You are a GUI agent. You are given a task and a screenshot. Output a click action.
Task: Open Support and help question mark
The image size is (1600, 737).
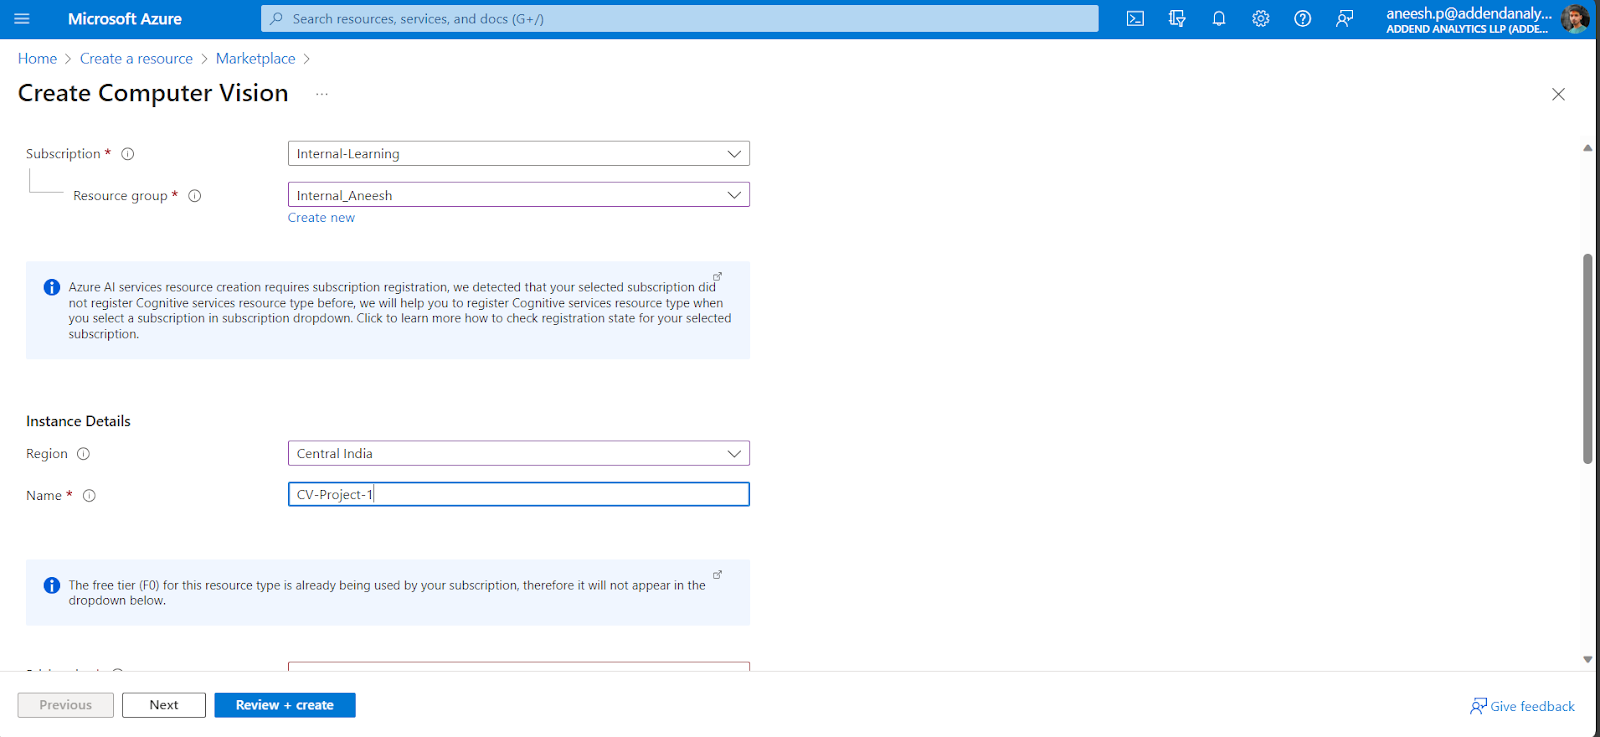point(1303,19)
